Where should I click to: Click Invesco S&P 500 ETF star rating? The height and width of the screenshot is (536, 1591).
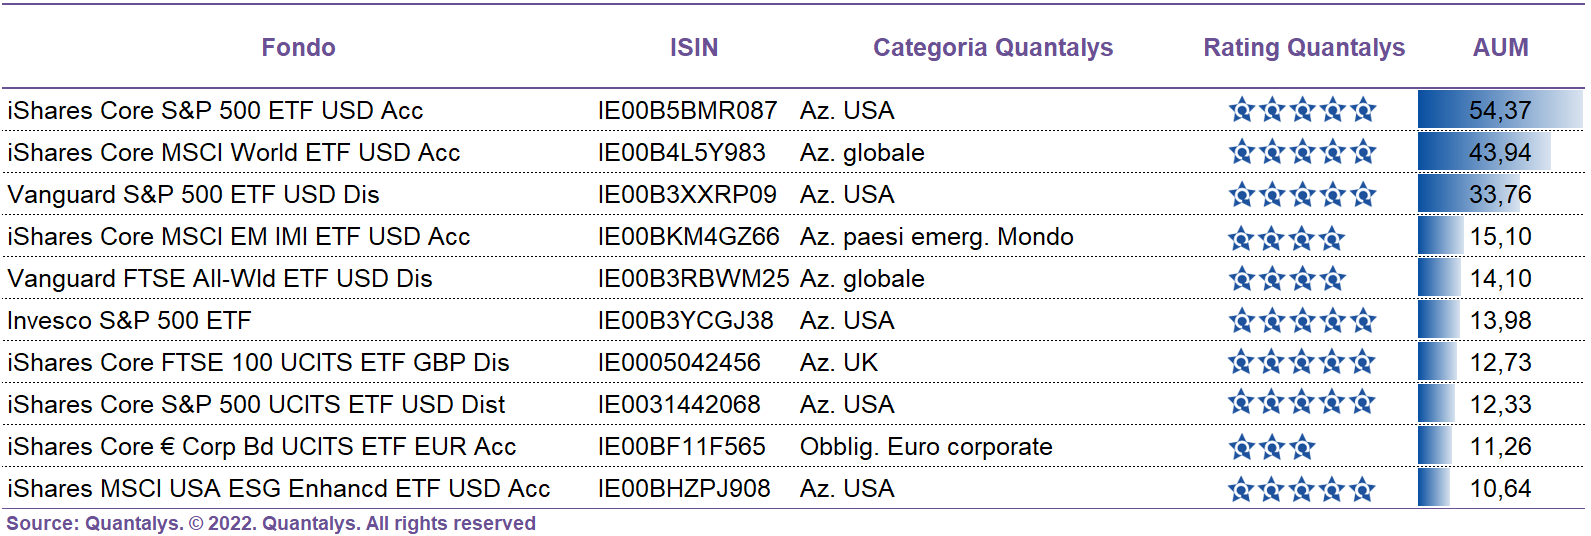[x=1302, y=321]
